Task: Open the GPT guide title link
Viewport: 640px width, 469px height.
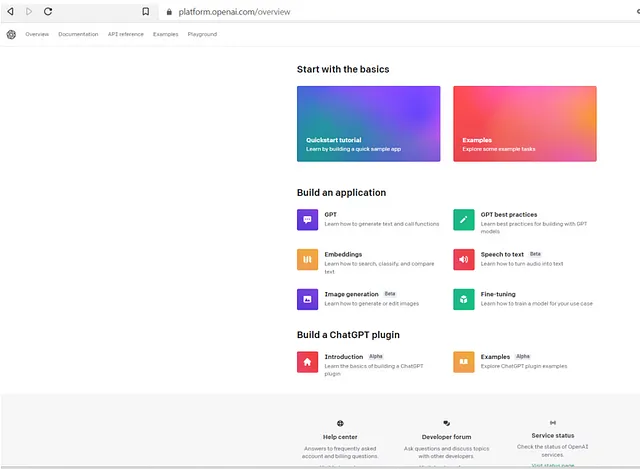Action: 331,214
